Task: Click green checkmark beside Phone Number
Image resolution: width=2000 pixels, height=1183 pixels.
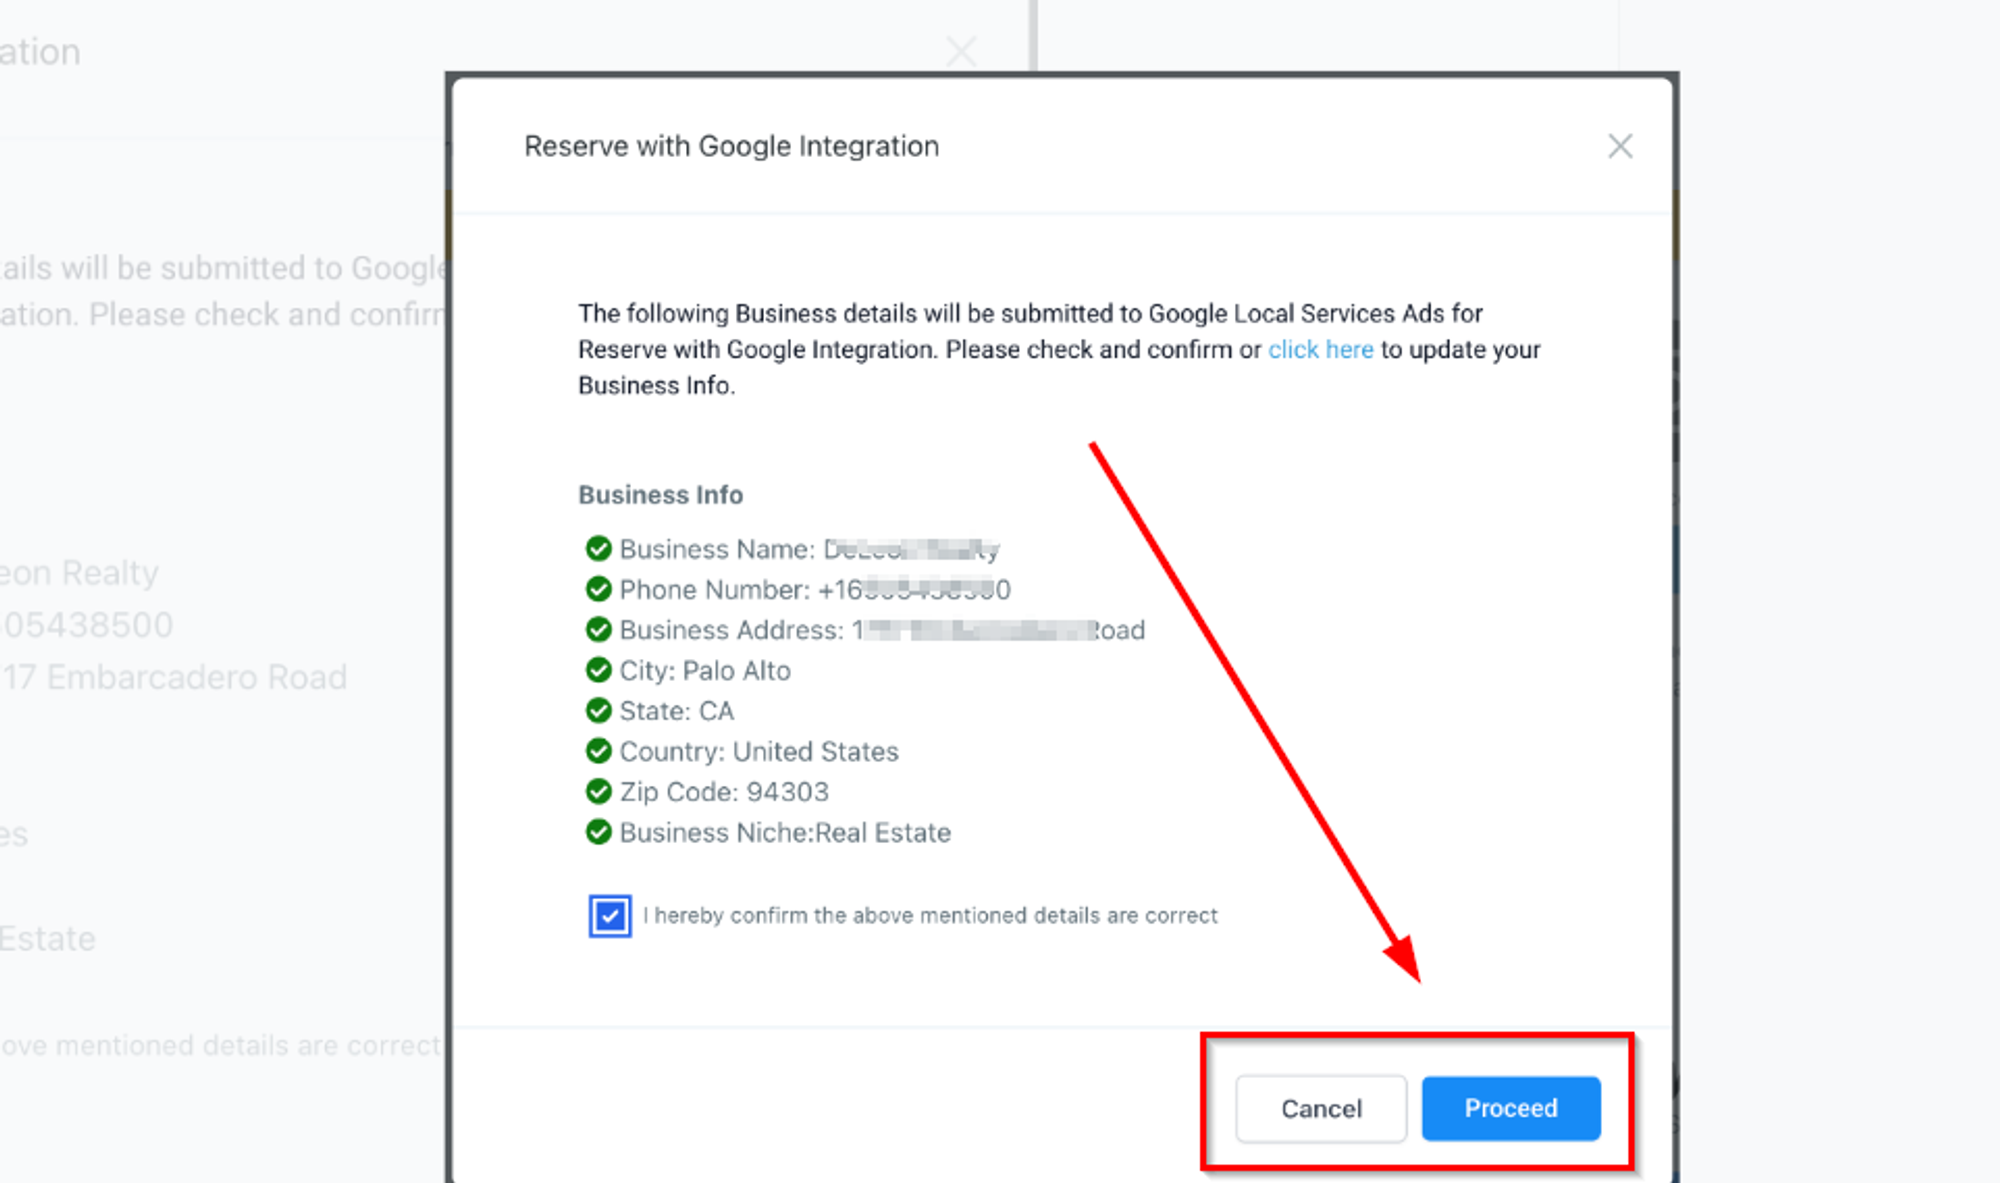Action: point(598,589)
